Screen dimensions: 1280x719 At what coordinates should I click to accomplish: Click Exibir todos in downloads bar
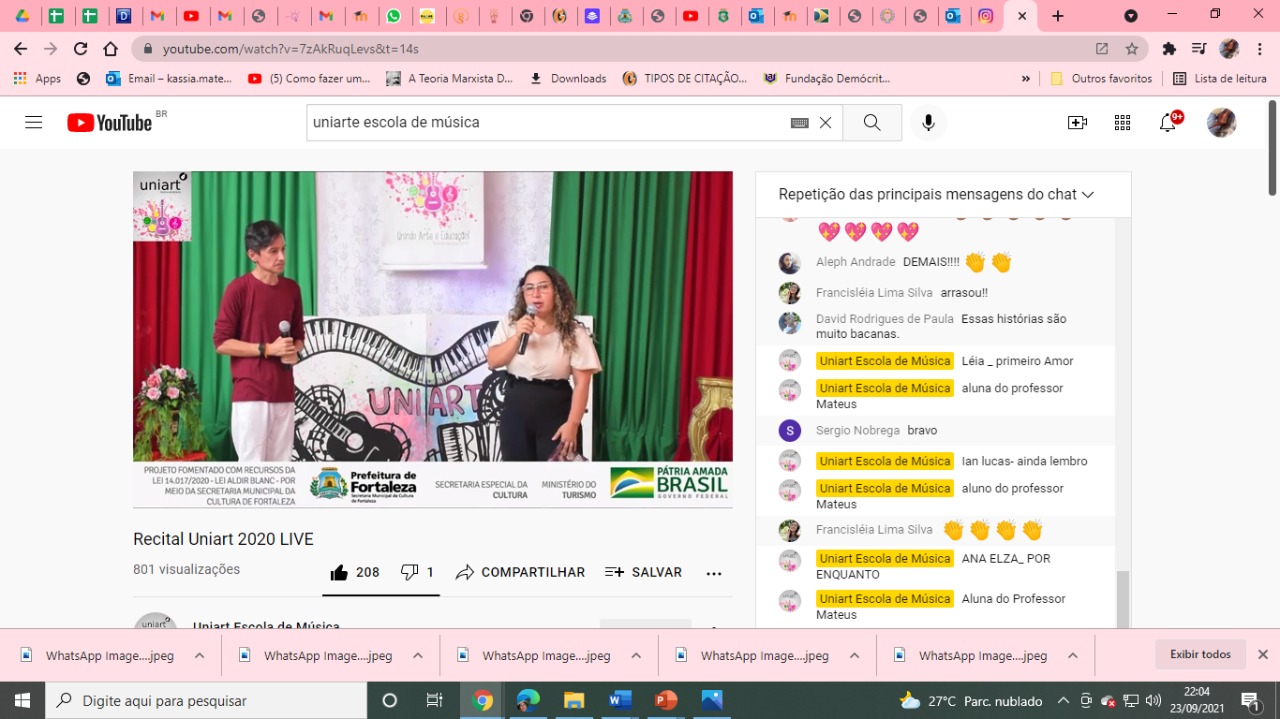(1200, 655)
